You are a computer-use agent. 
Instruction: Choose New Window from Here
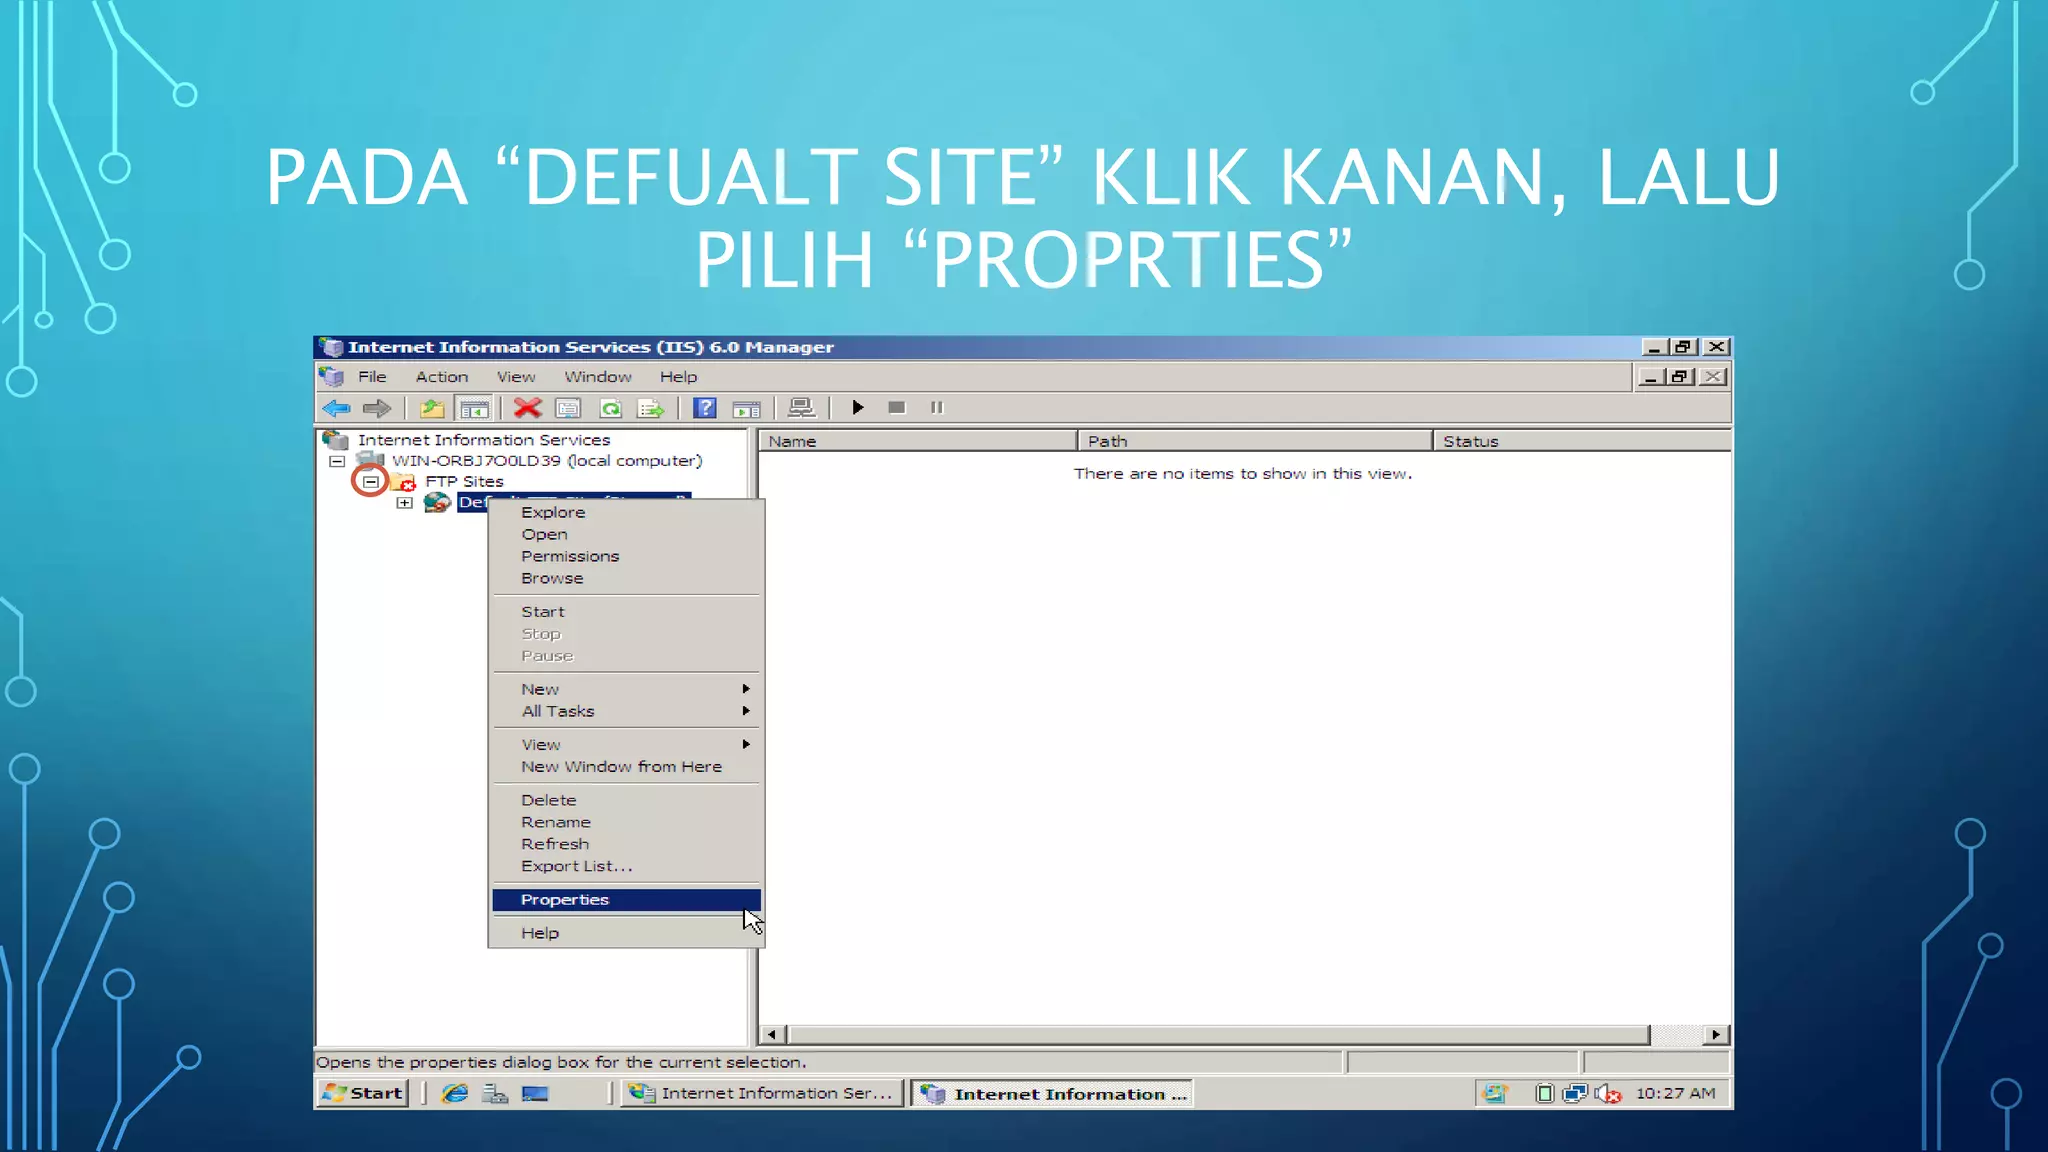click(626, 767)
